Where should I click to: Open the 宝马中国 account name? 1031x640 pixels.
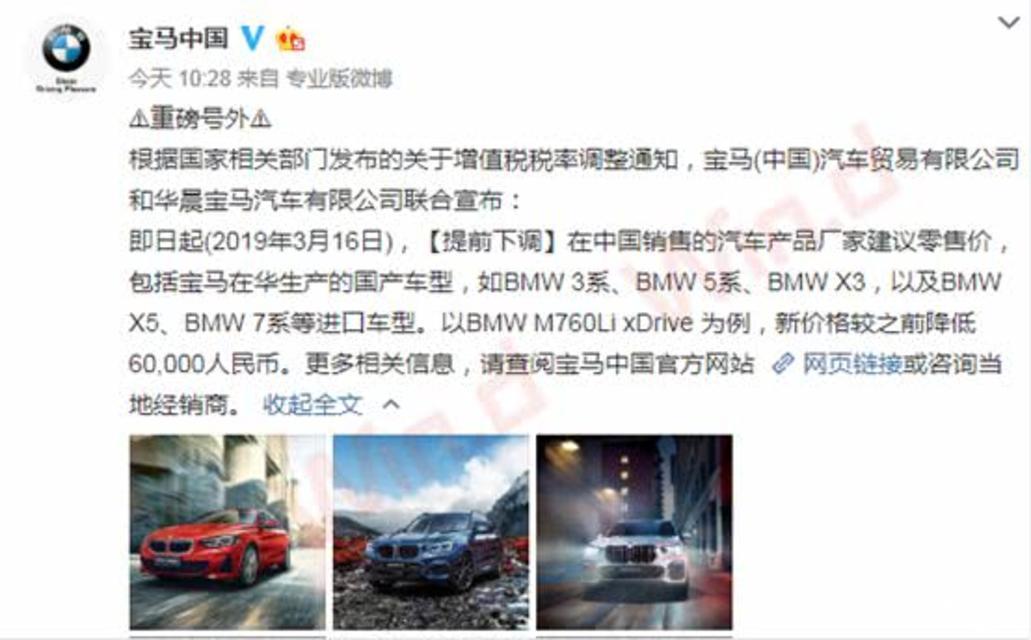click(x=178, y=38)
